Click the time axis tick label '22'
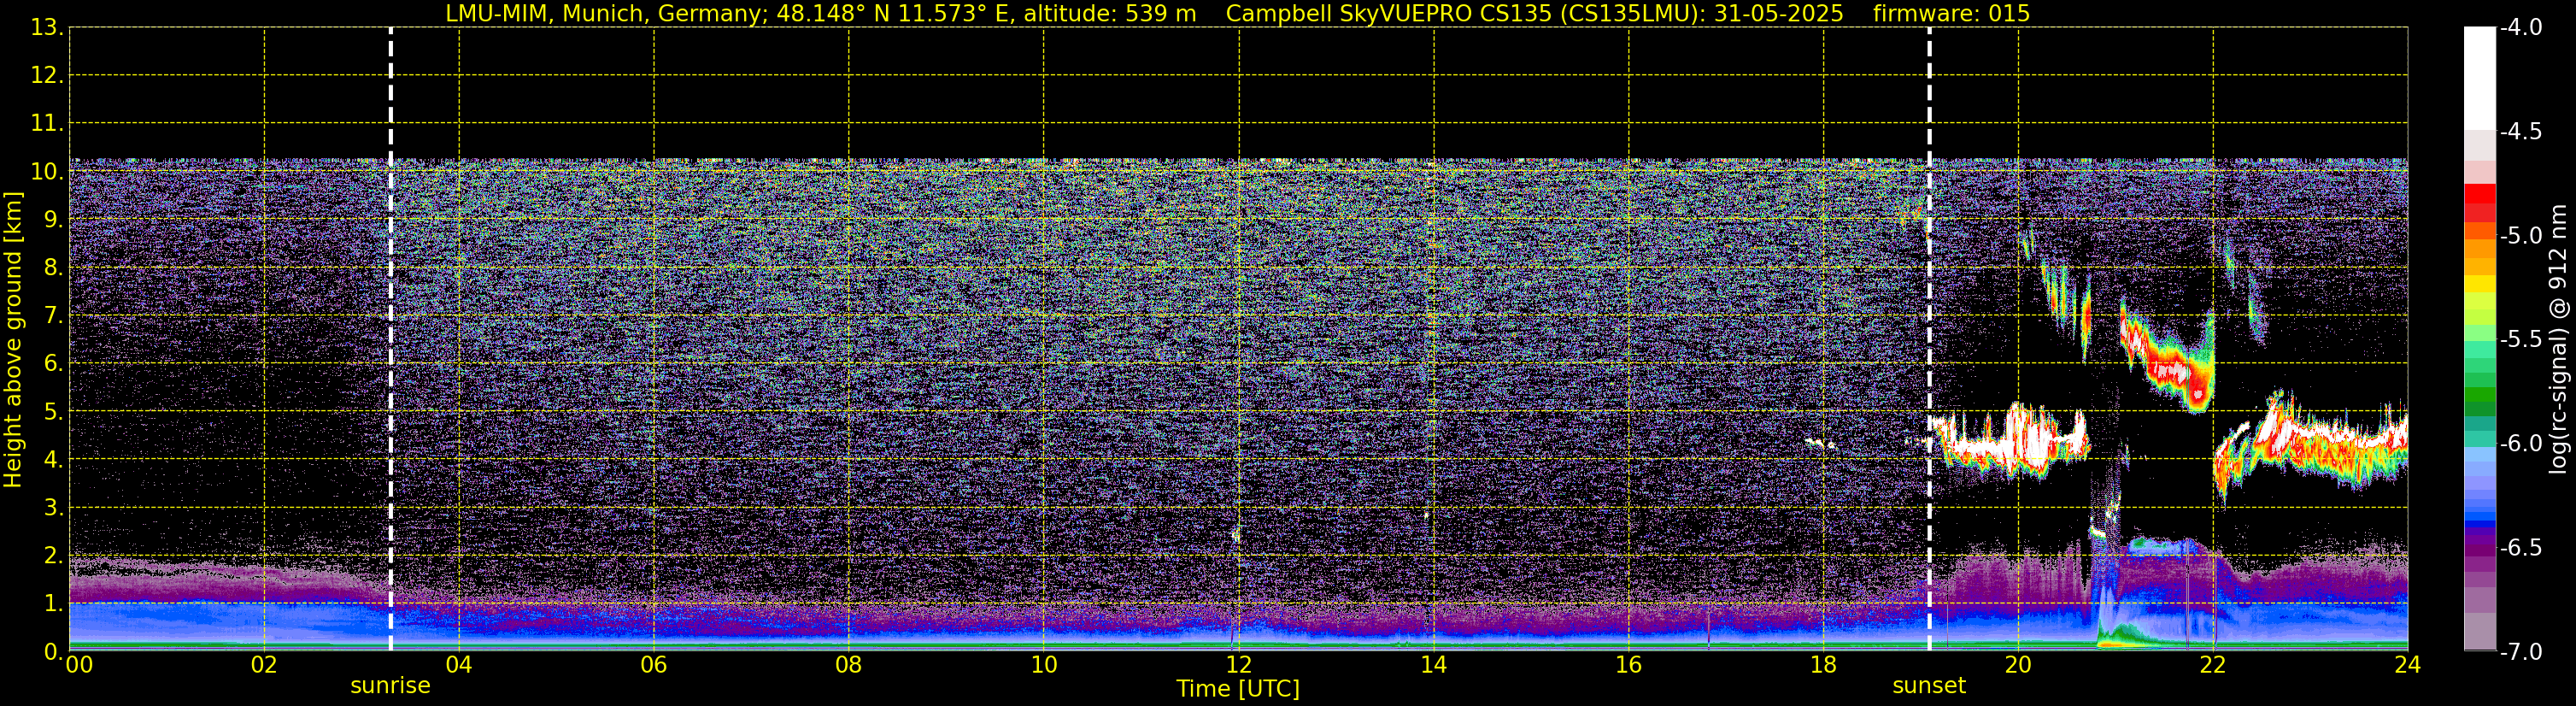This screenshot has width=2576, height=706. pyautogui.click(x=2213, y=665)
